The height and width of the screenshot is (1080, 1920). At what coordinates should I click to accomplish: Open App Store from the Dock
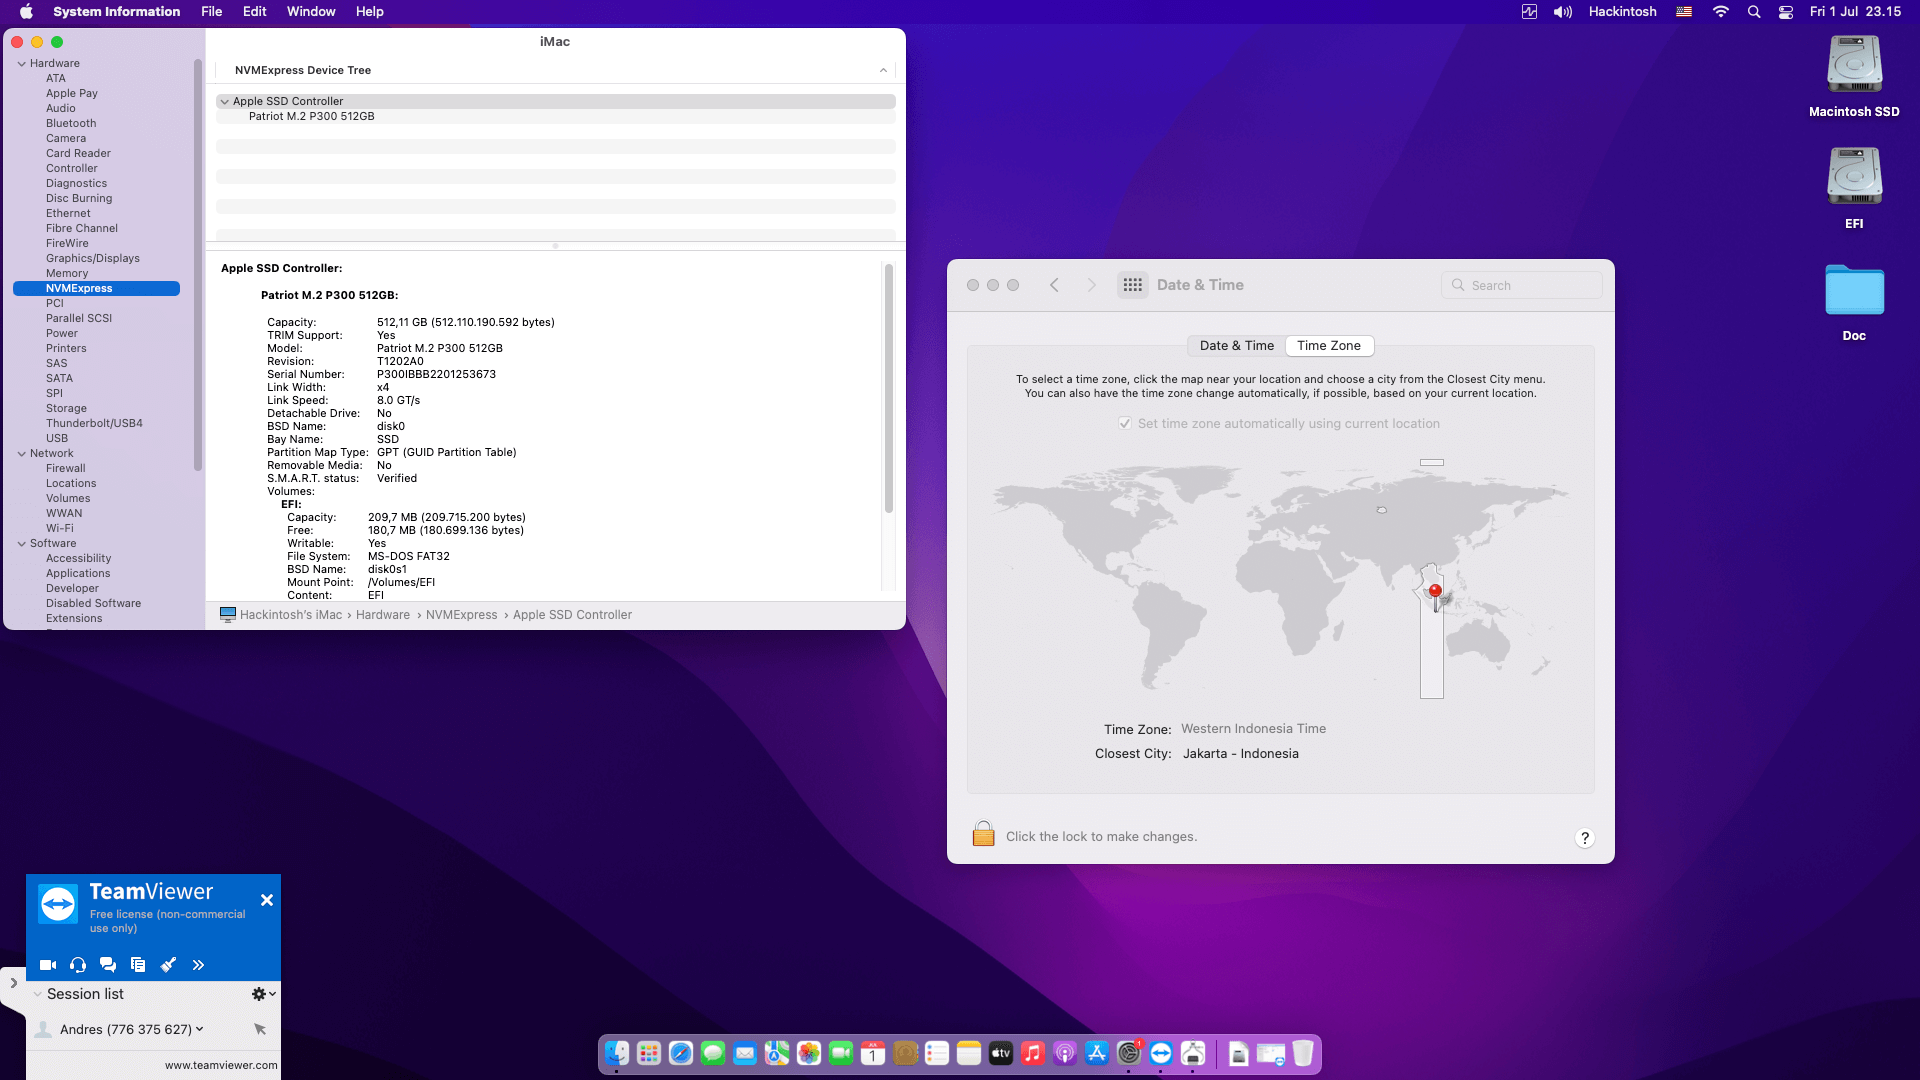(1097, 1053)
